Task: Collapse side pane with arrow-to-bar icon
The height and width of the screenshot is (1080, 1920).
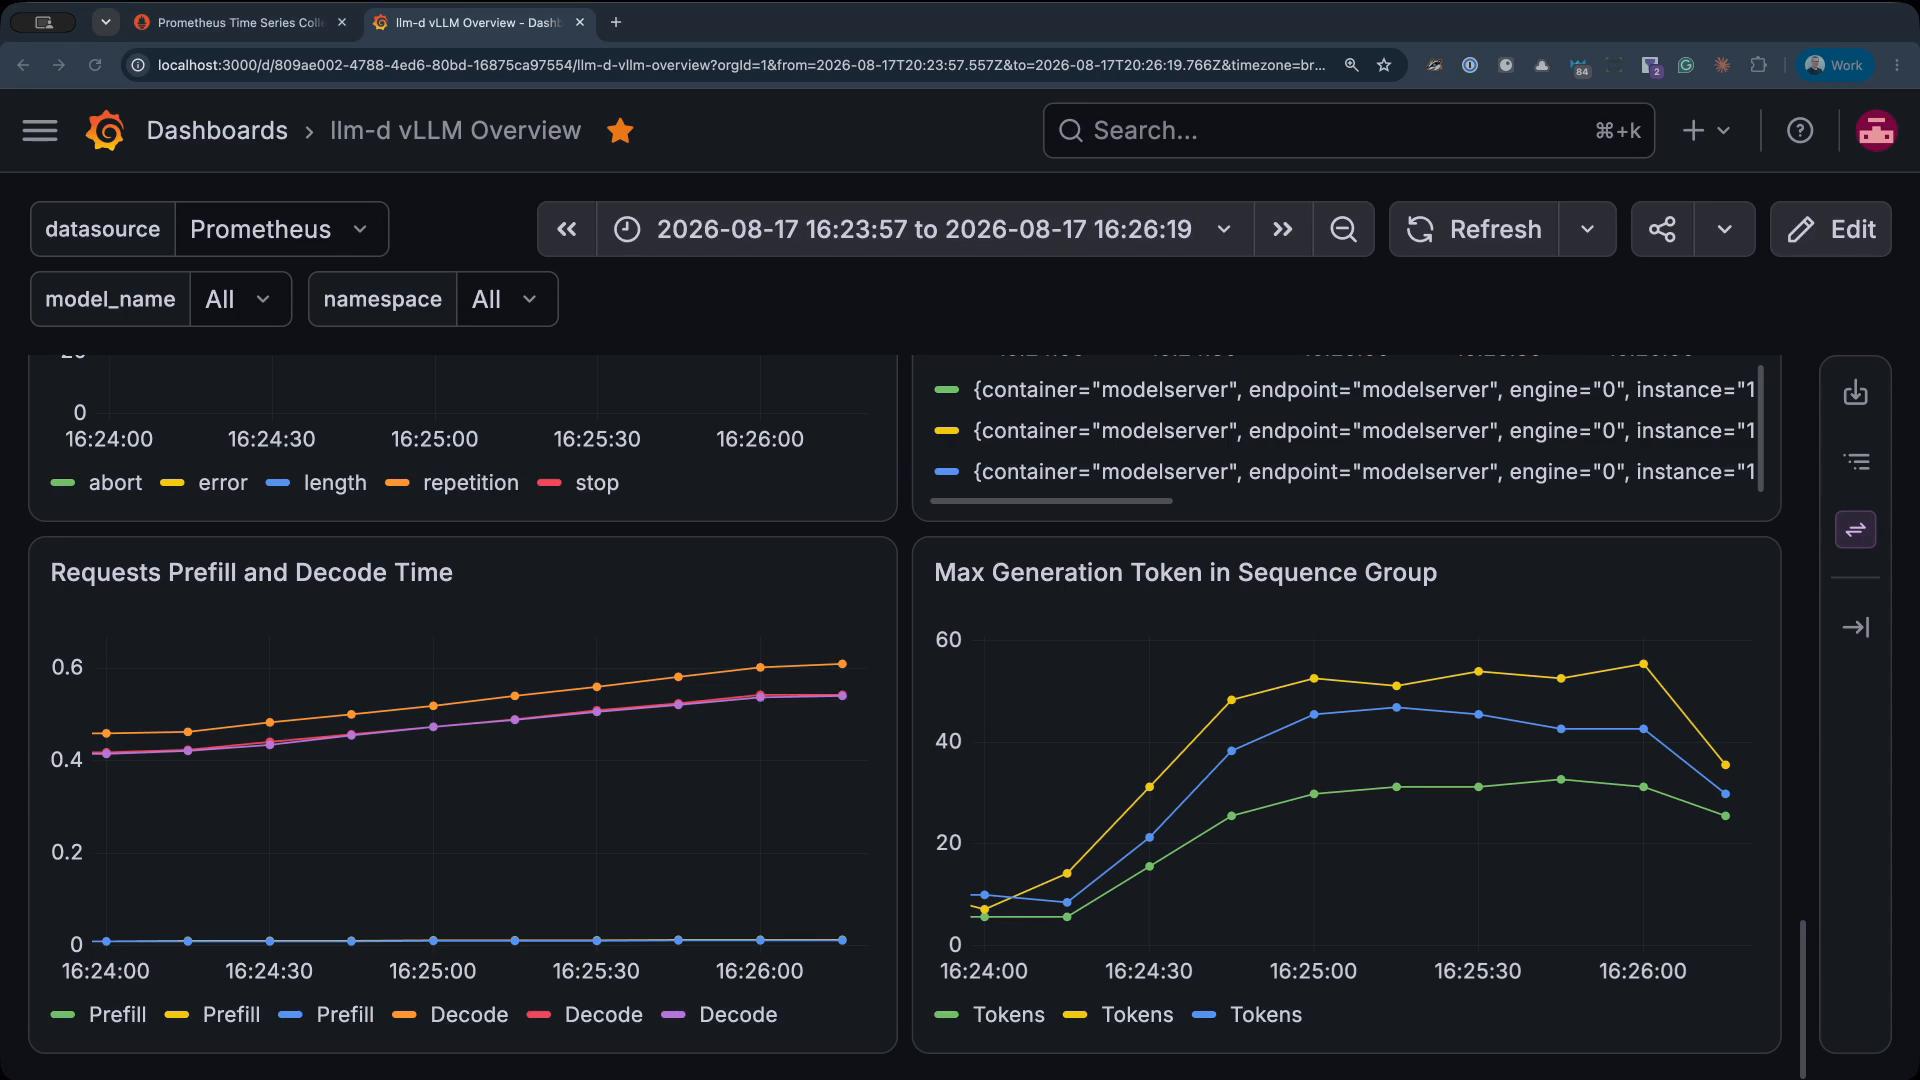Action: pos(1856,627)
